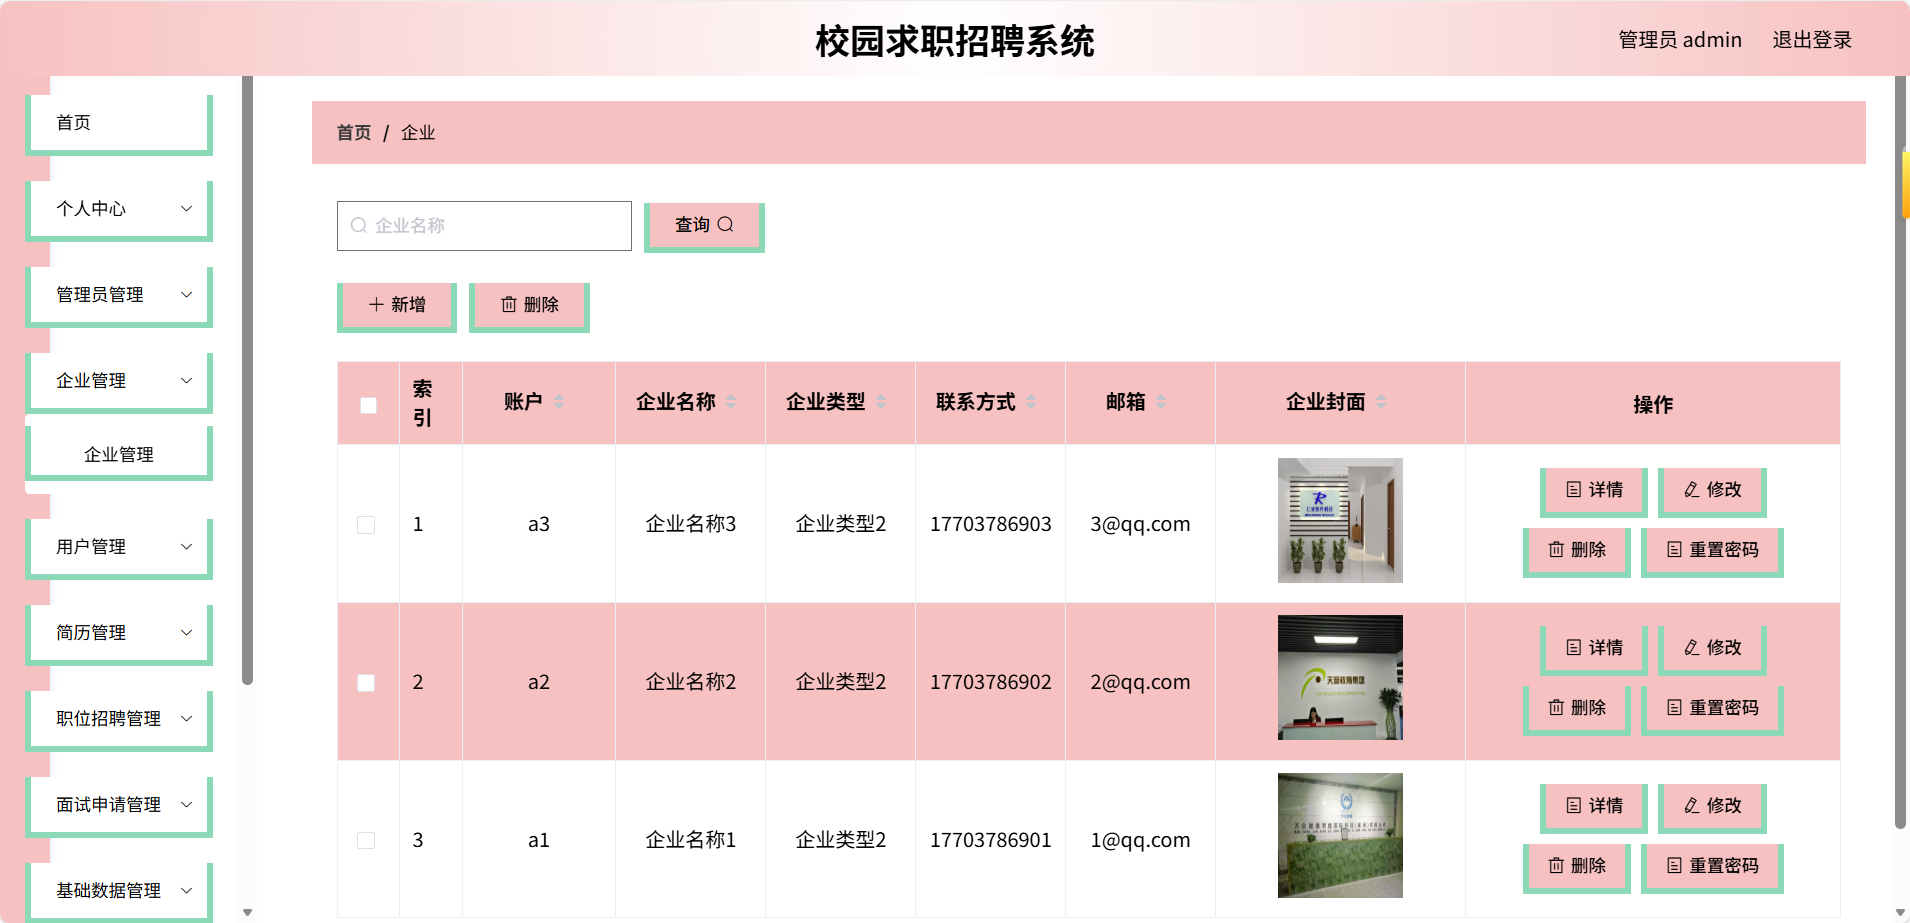Click phone cell 17703786902

tap(991, 682)
